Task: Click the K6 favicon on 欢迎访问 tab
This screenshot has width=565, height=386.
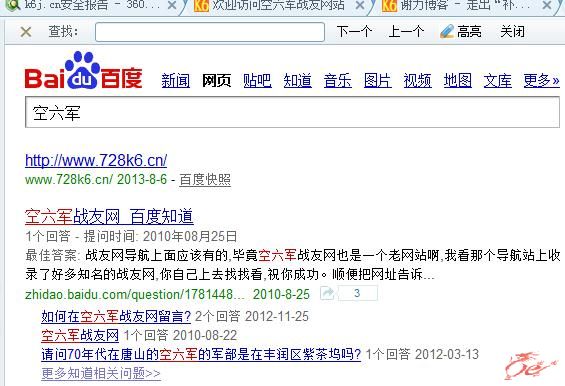Action: pos(201,5)
